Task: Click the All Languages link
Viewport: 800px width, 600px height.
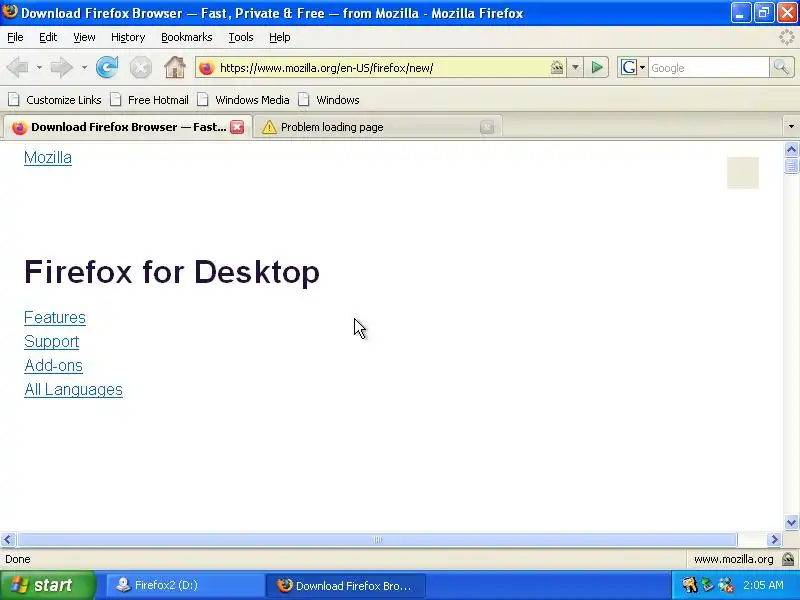Action: (73, 389)
